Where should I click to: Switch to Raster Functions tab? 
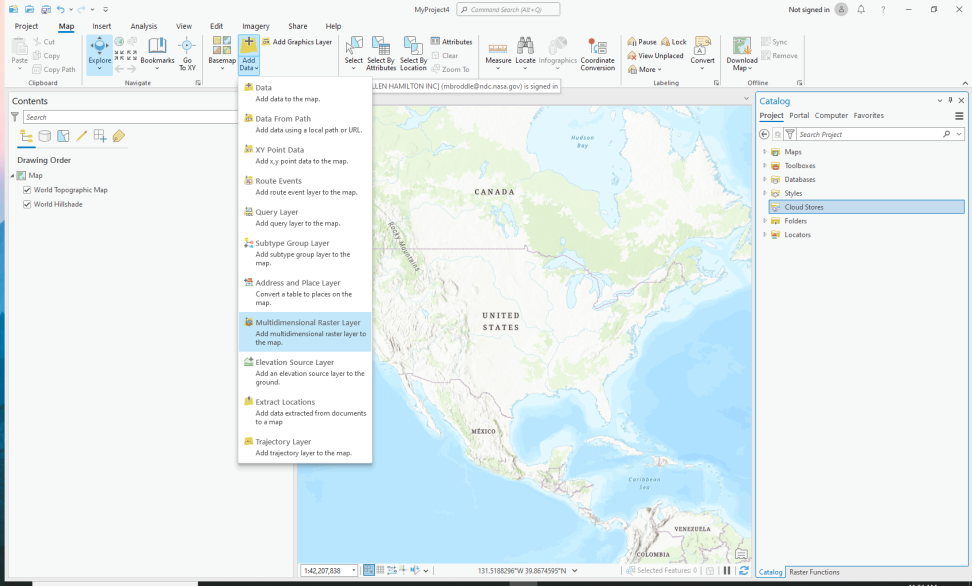(x=814, y=572)
